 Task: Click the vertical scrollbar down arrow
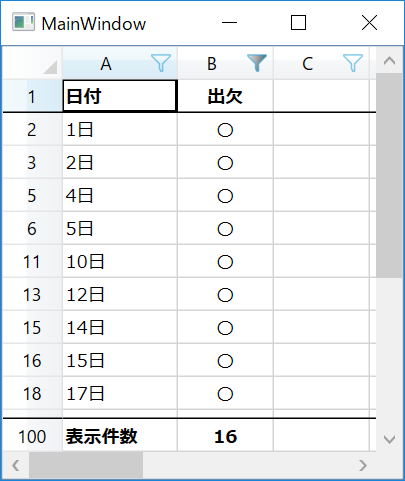point(389,439)
